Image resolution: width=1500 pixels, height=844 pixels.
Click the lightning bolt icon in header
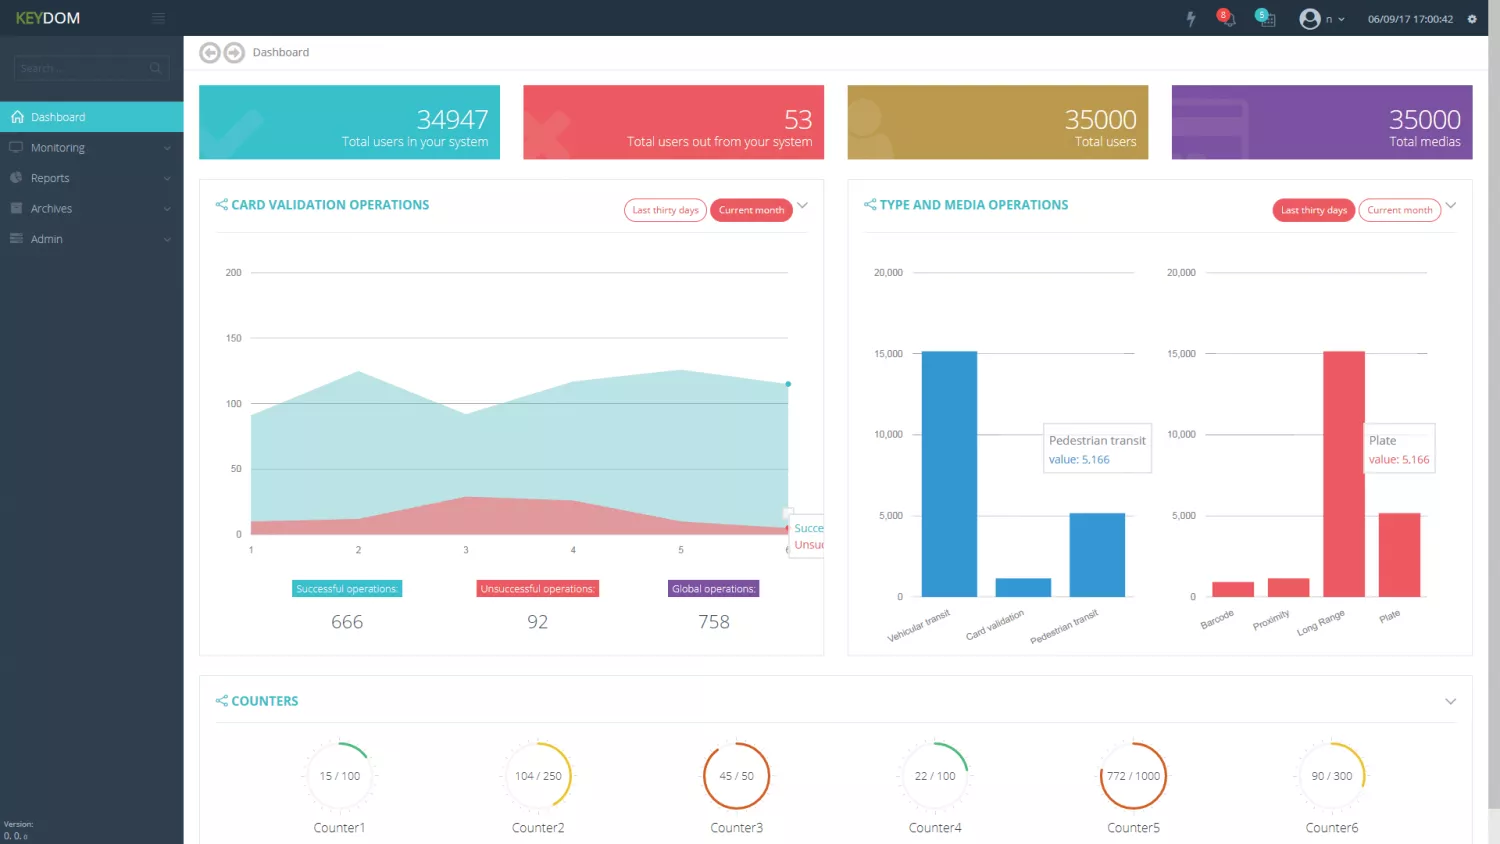1190,19
